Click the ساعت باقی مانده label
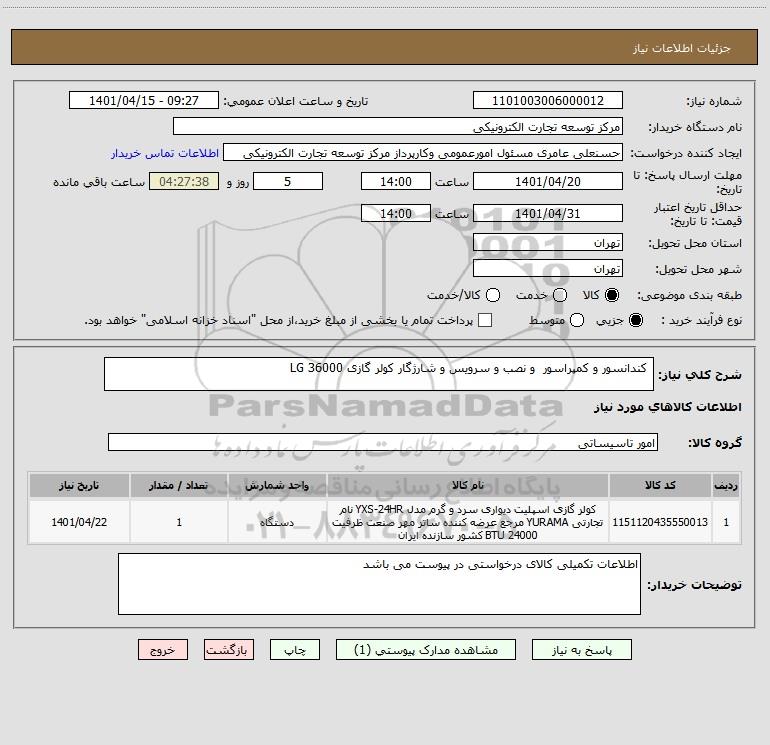The width and height of the screenshot is (770, 745). tap(99, 182)
